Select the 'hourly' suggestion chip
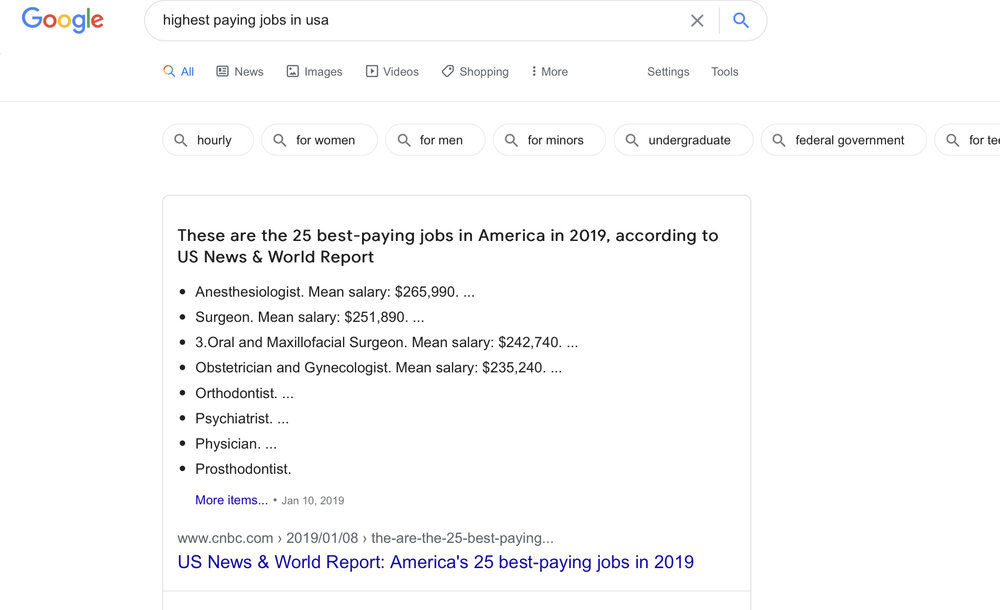The image size is (1000, 610). (x=208, y=140)
